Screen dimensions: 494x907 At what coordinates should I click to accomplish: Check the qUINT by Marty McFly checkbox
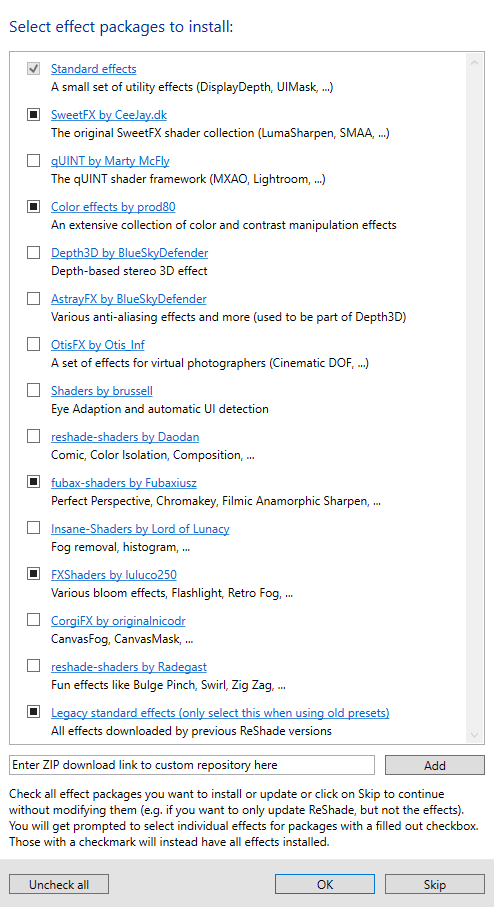point(34,160)
